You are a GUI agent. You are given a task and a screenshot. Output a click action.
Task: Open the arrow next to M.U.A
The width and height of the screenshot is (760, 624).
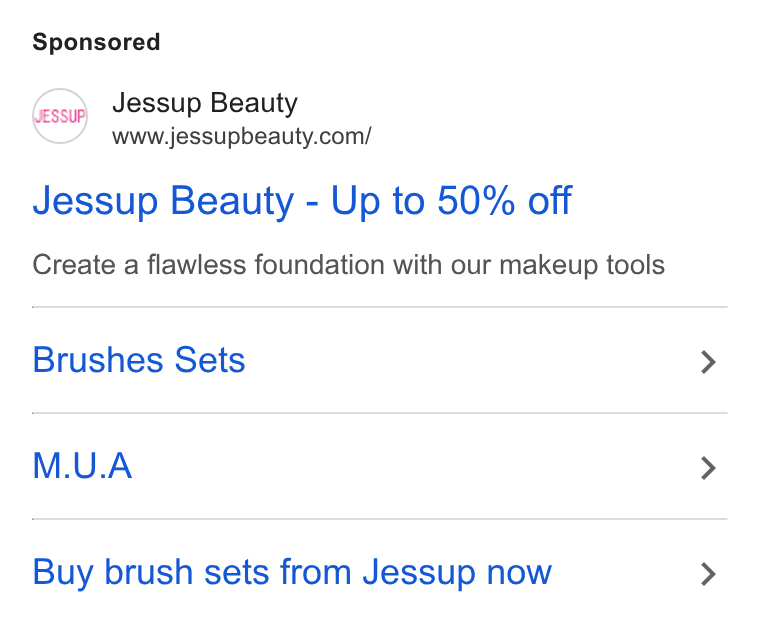click(709, 468)
